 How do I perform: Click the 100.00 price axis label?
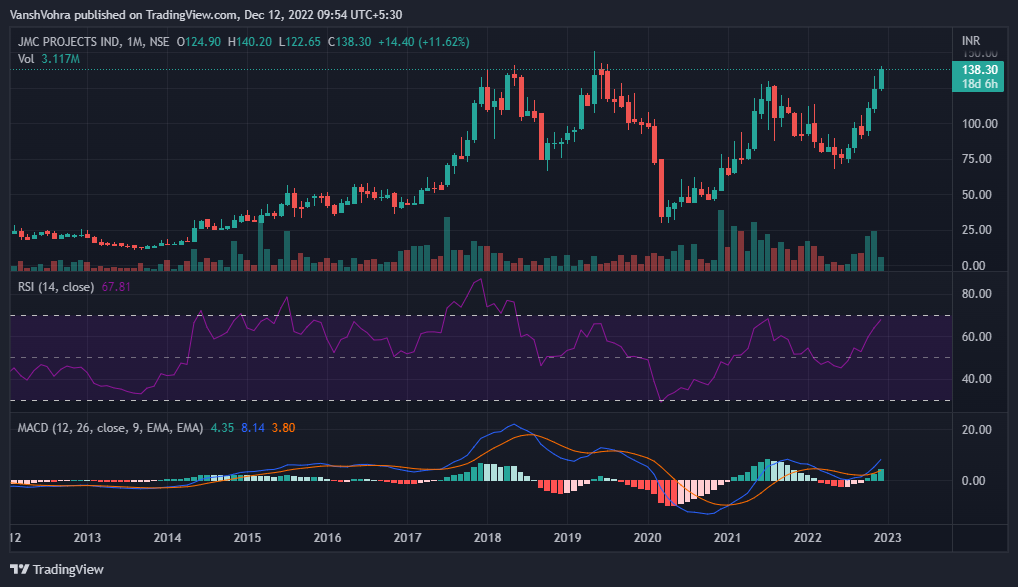click(980, 123)
